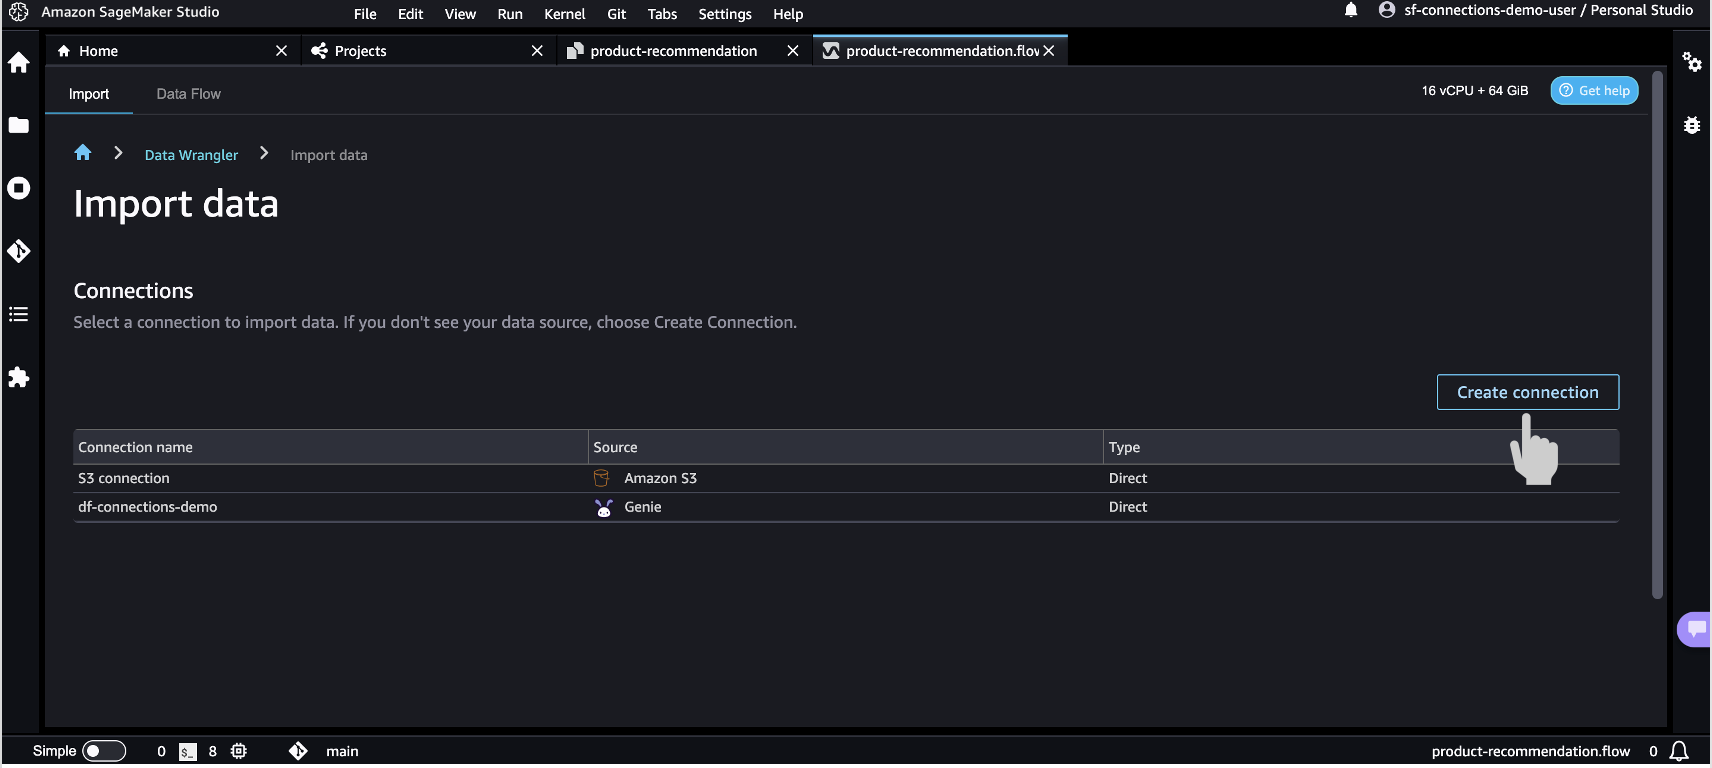The image size is (1712, 768).
Task: Open the Kernel menu
Action: pyautogui.click(x=565, y=14)
